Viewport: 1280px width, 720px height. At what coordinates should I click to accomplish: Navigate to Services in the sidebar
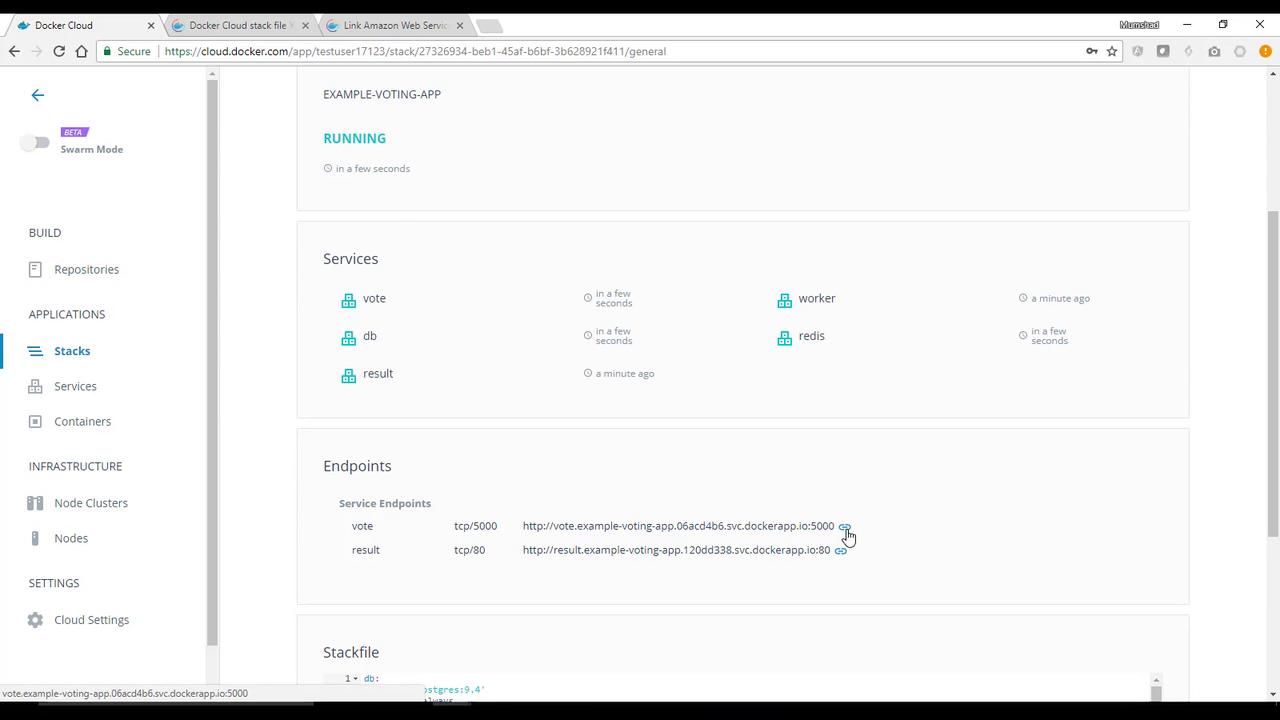tap(75, 386)
